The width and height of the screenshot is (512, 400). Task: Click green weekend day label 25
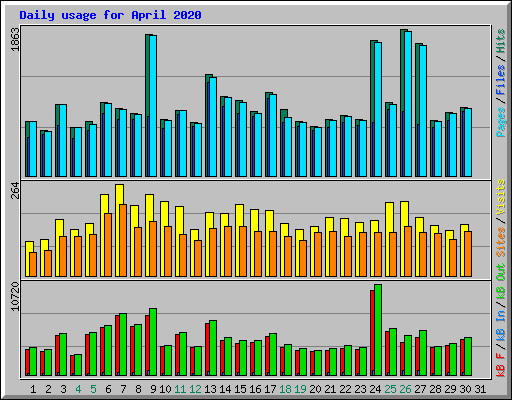(x=390, y=389)
